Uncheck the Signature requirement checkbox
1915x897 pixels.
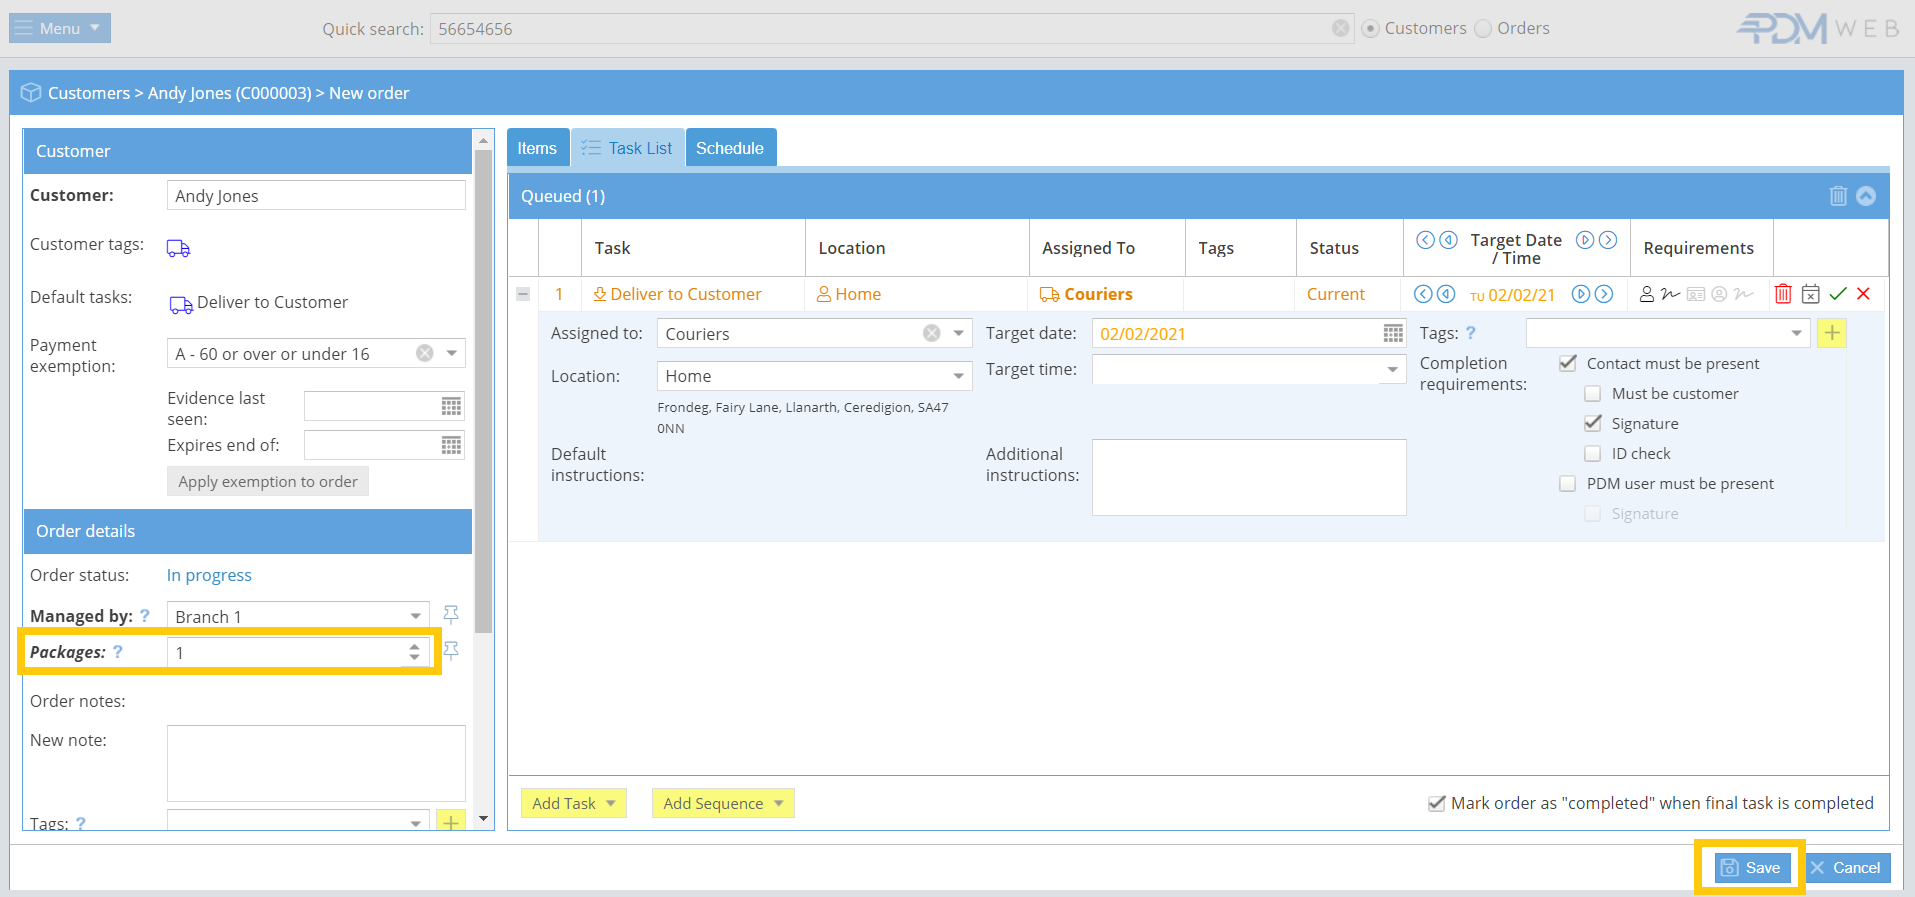[1593, 424]
